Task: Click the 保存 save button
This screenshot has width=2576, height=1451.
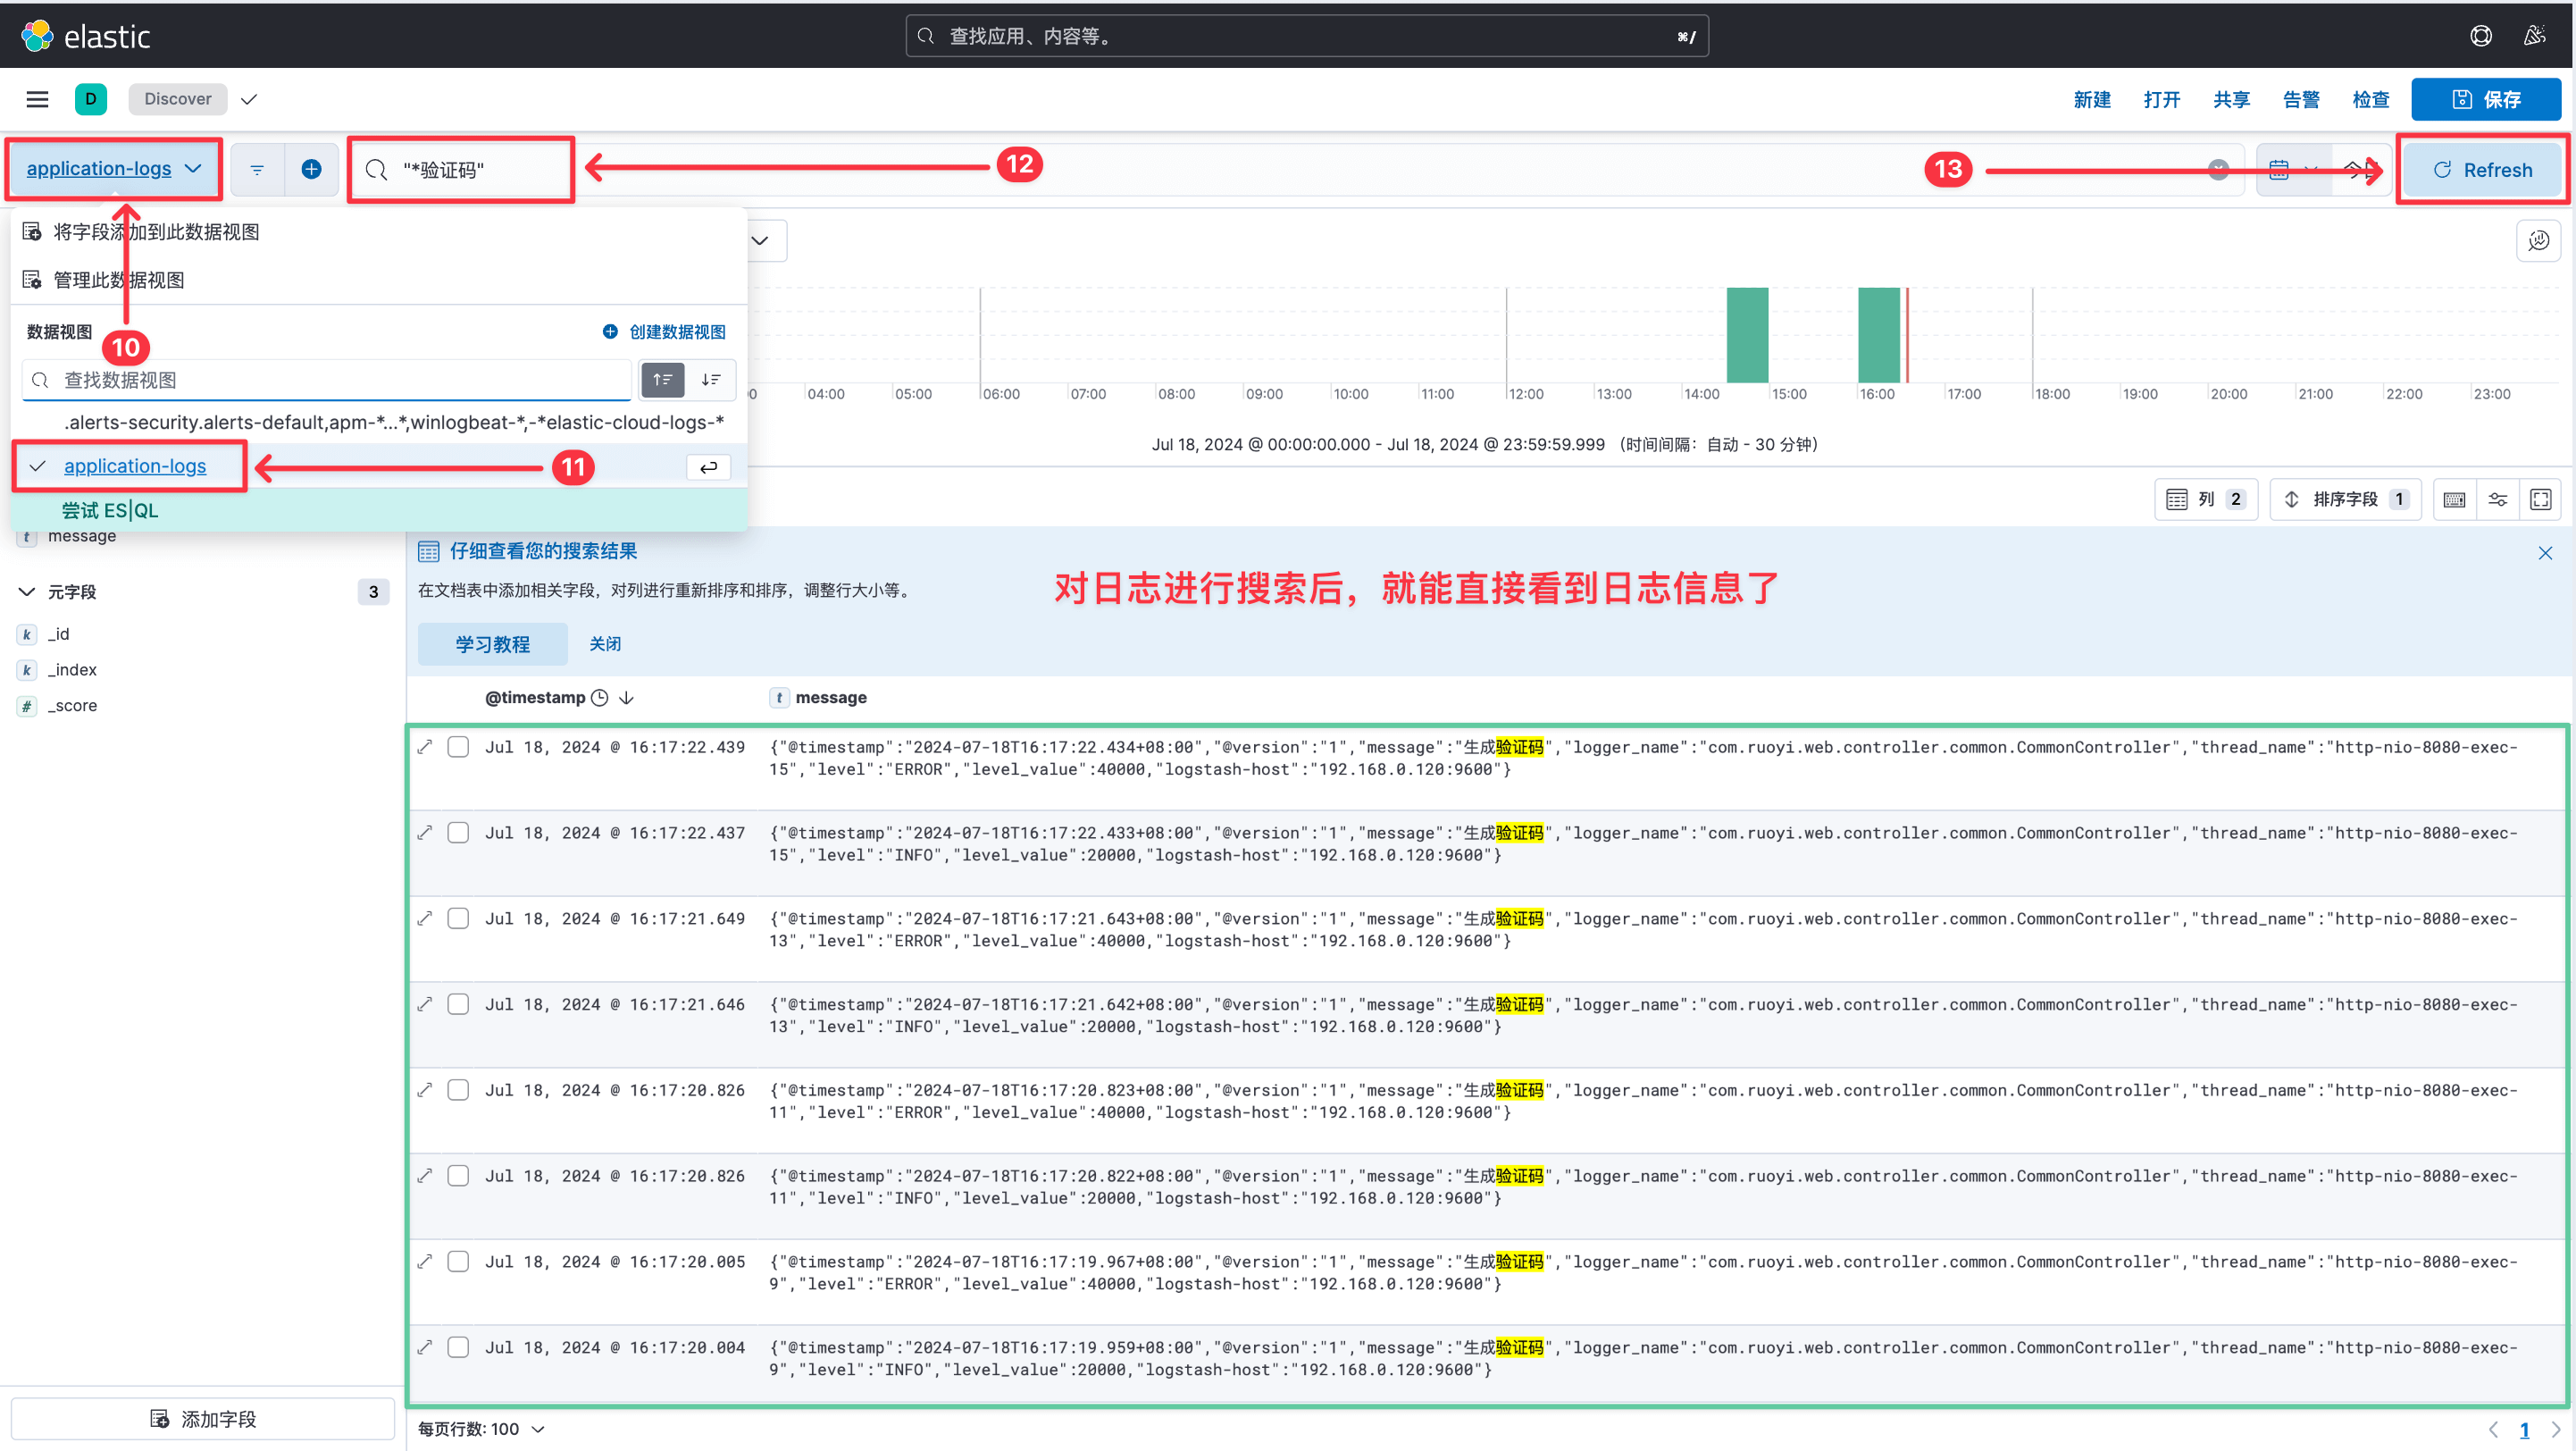Action: click(2485, 99)
